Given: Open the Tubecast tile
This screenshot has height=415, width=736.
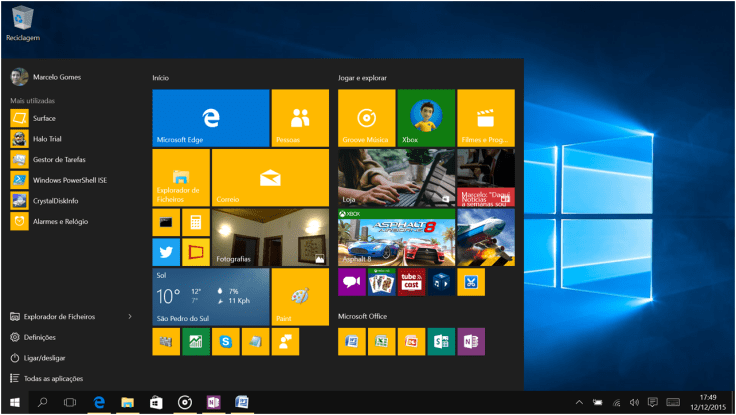Looking at the screenshot, I should pyautogui.click(x=411, y=282).
